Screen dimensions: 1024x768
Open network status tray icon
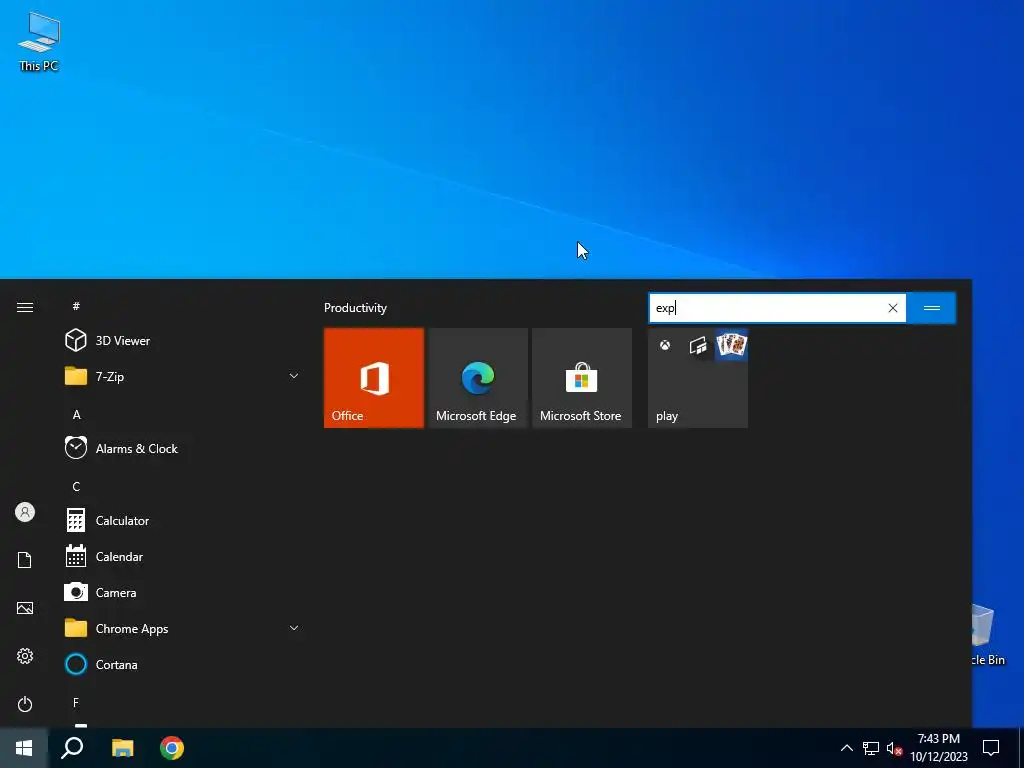pyautogui.click(x=871, y=748)
